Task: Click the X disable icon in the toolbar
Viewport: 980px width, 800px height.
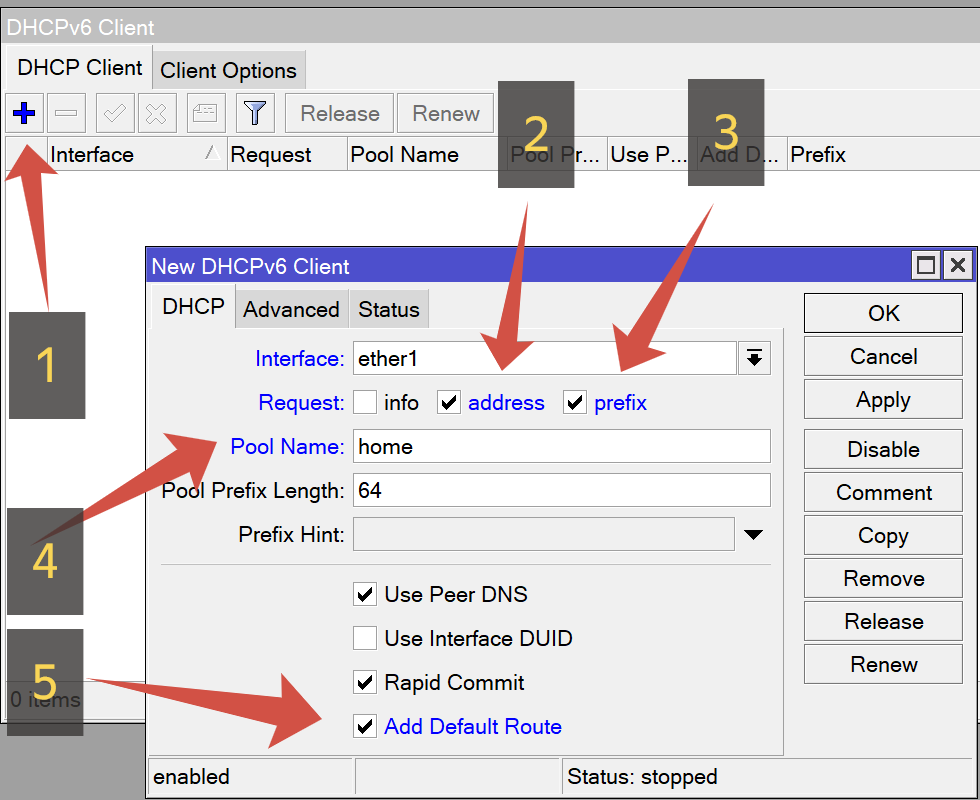Action: pyautogui.click(x=157, y=113)
